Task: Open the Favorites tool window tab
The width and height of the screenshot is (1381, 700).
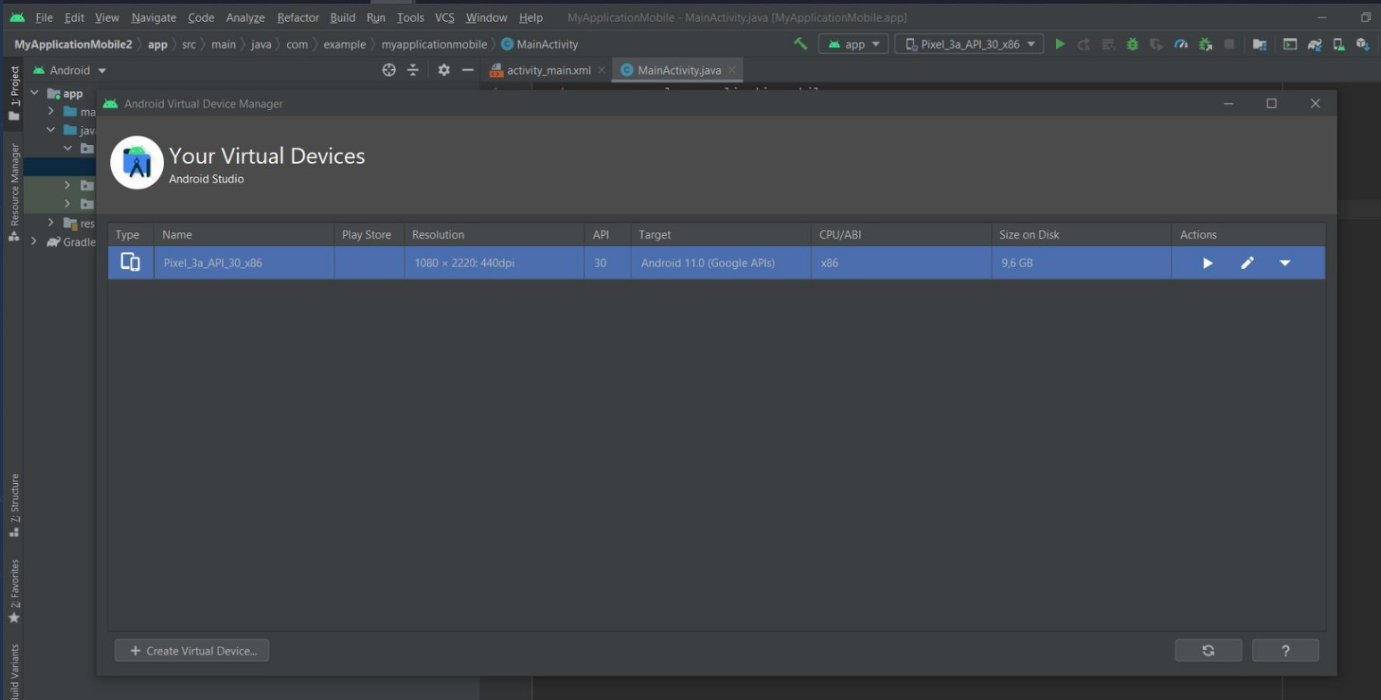Action: (14, 591)
